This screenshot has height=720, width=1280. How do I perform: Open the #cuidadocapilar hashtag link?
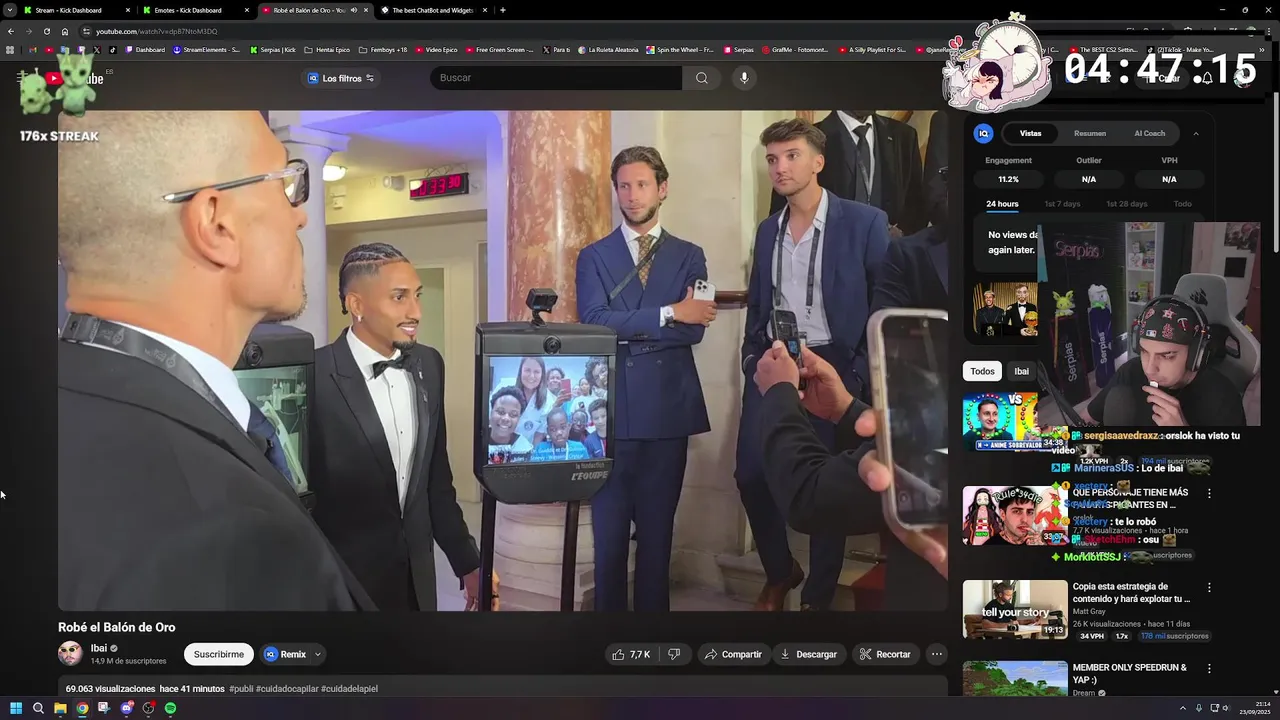[x=286, y=689]
